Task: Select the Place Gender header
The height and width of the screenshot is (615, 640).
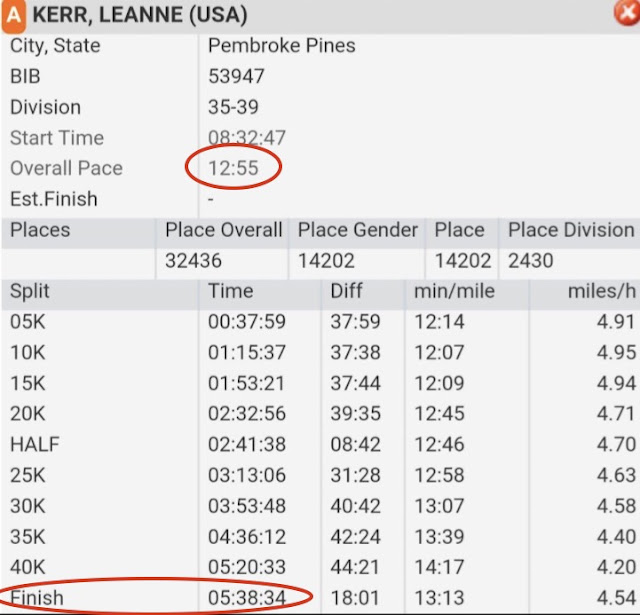Action: [358, 230]
